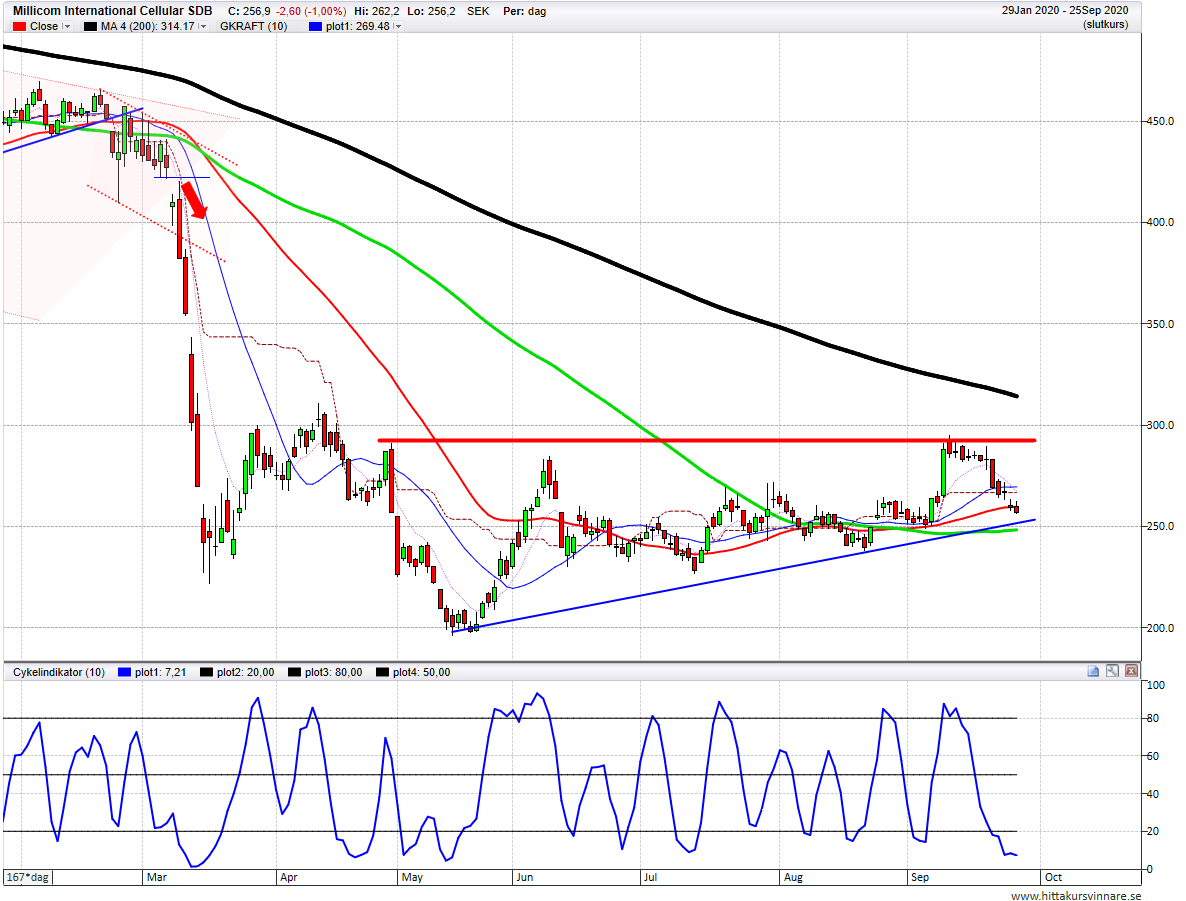The width and height of the screenshot is (1186, 901).
Task: Click the C: 256,9 closing value
Action: tap(248, 11)
